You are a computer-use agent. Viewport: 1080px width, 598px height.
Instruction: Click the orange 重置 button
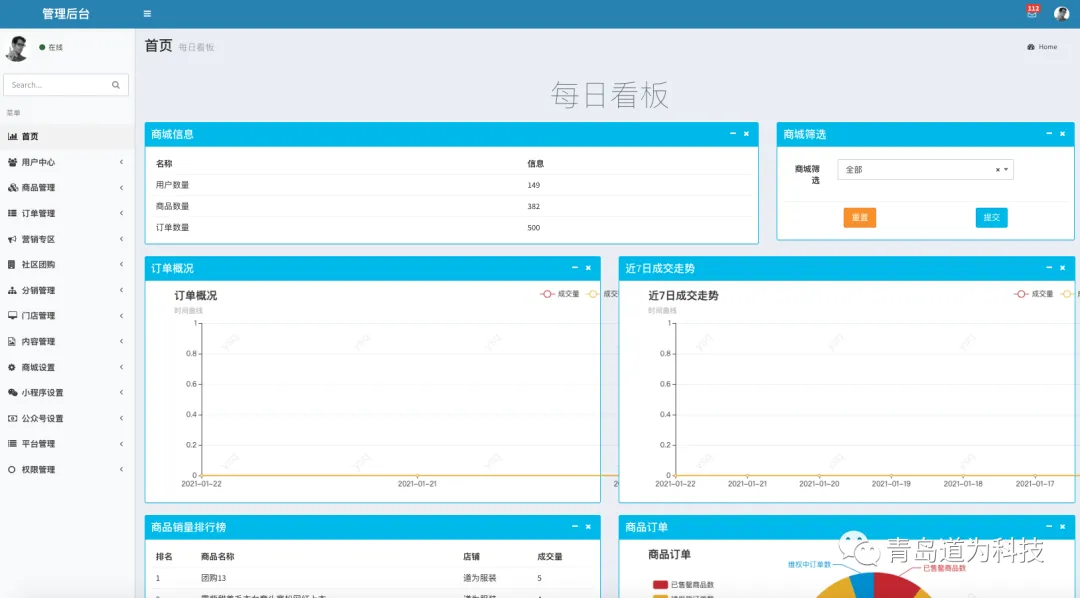(x=859, y=218)
